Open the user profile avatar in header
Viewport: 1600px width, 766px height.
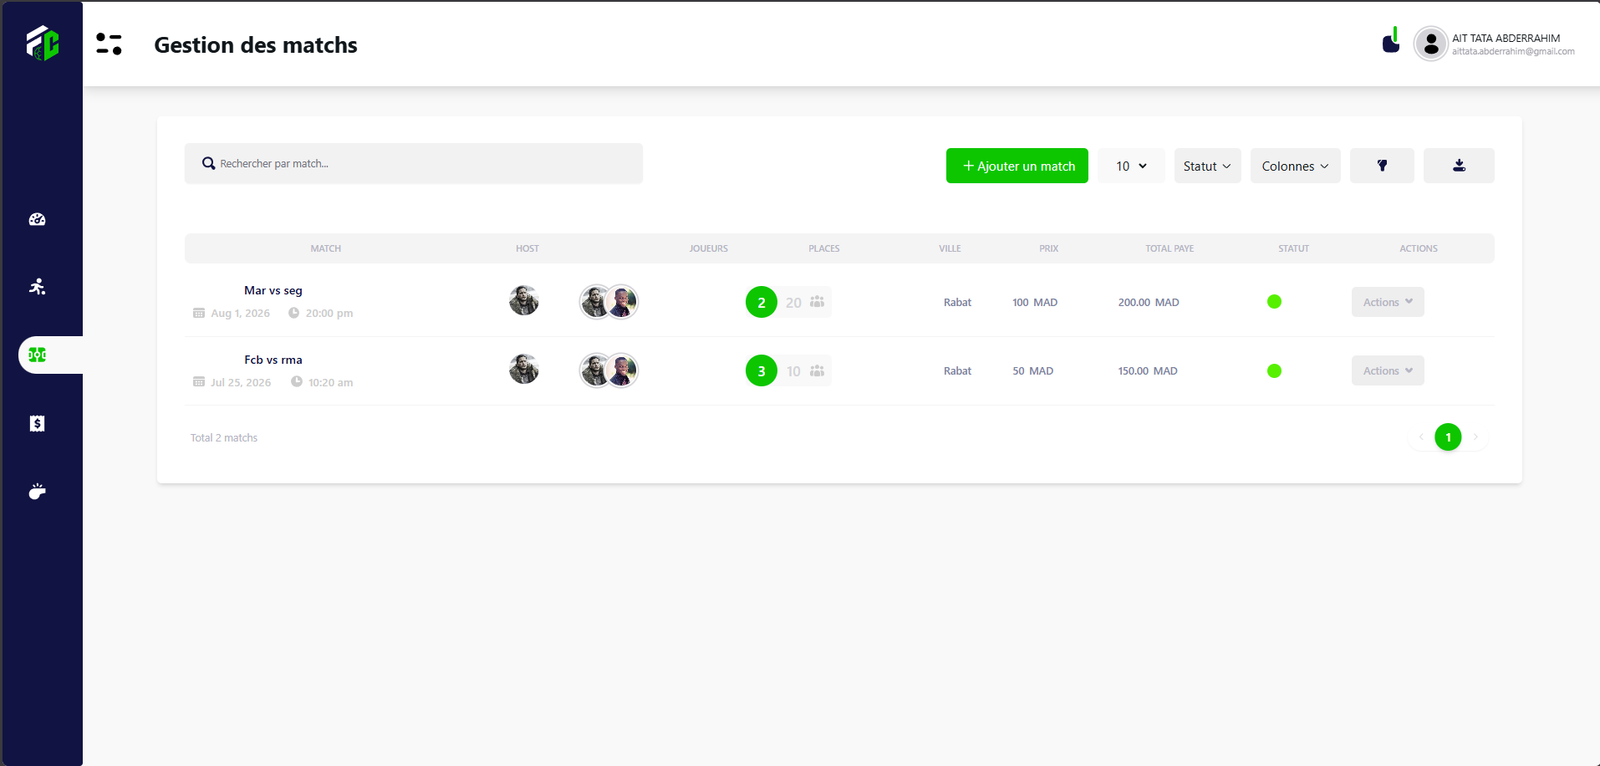coord(1431,44)
